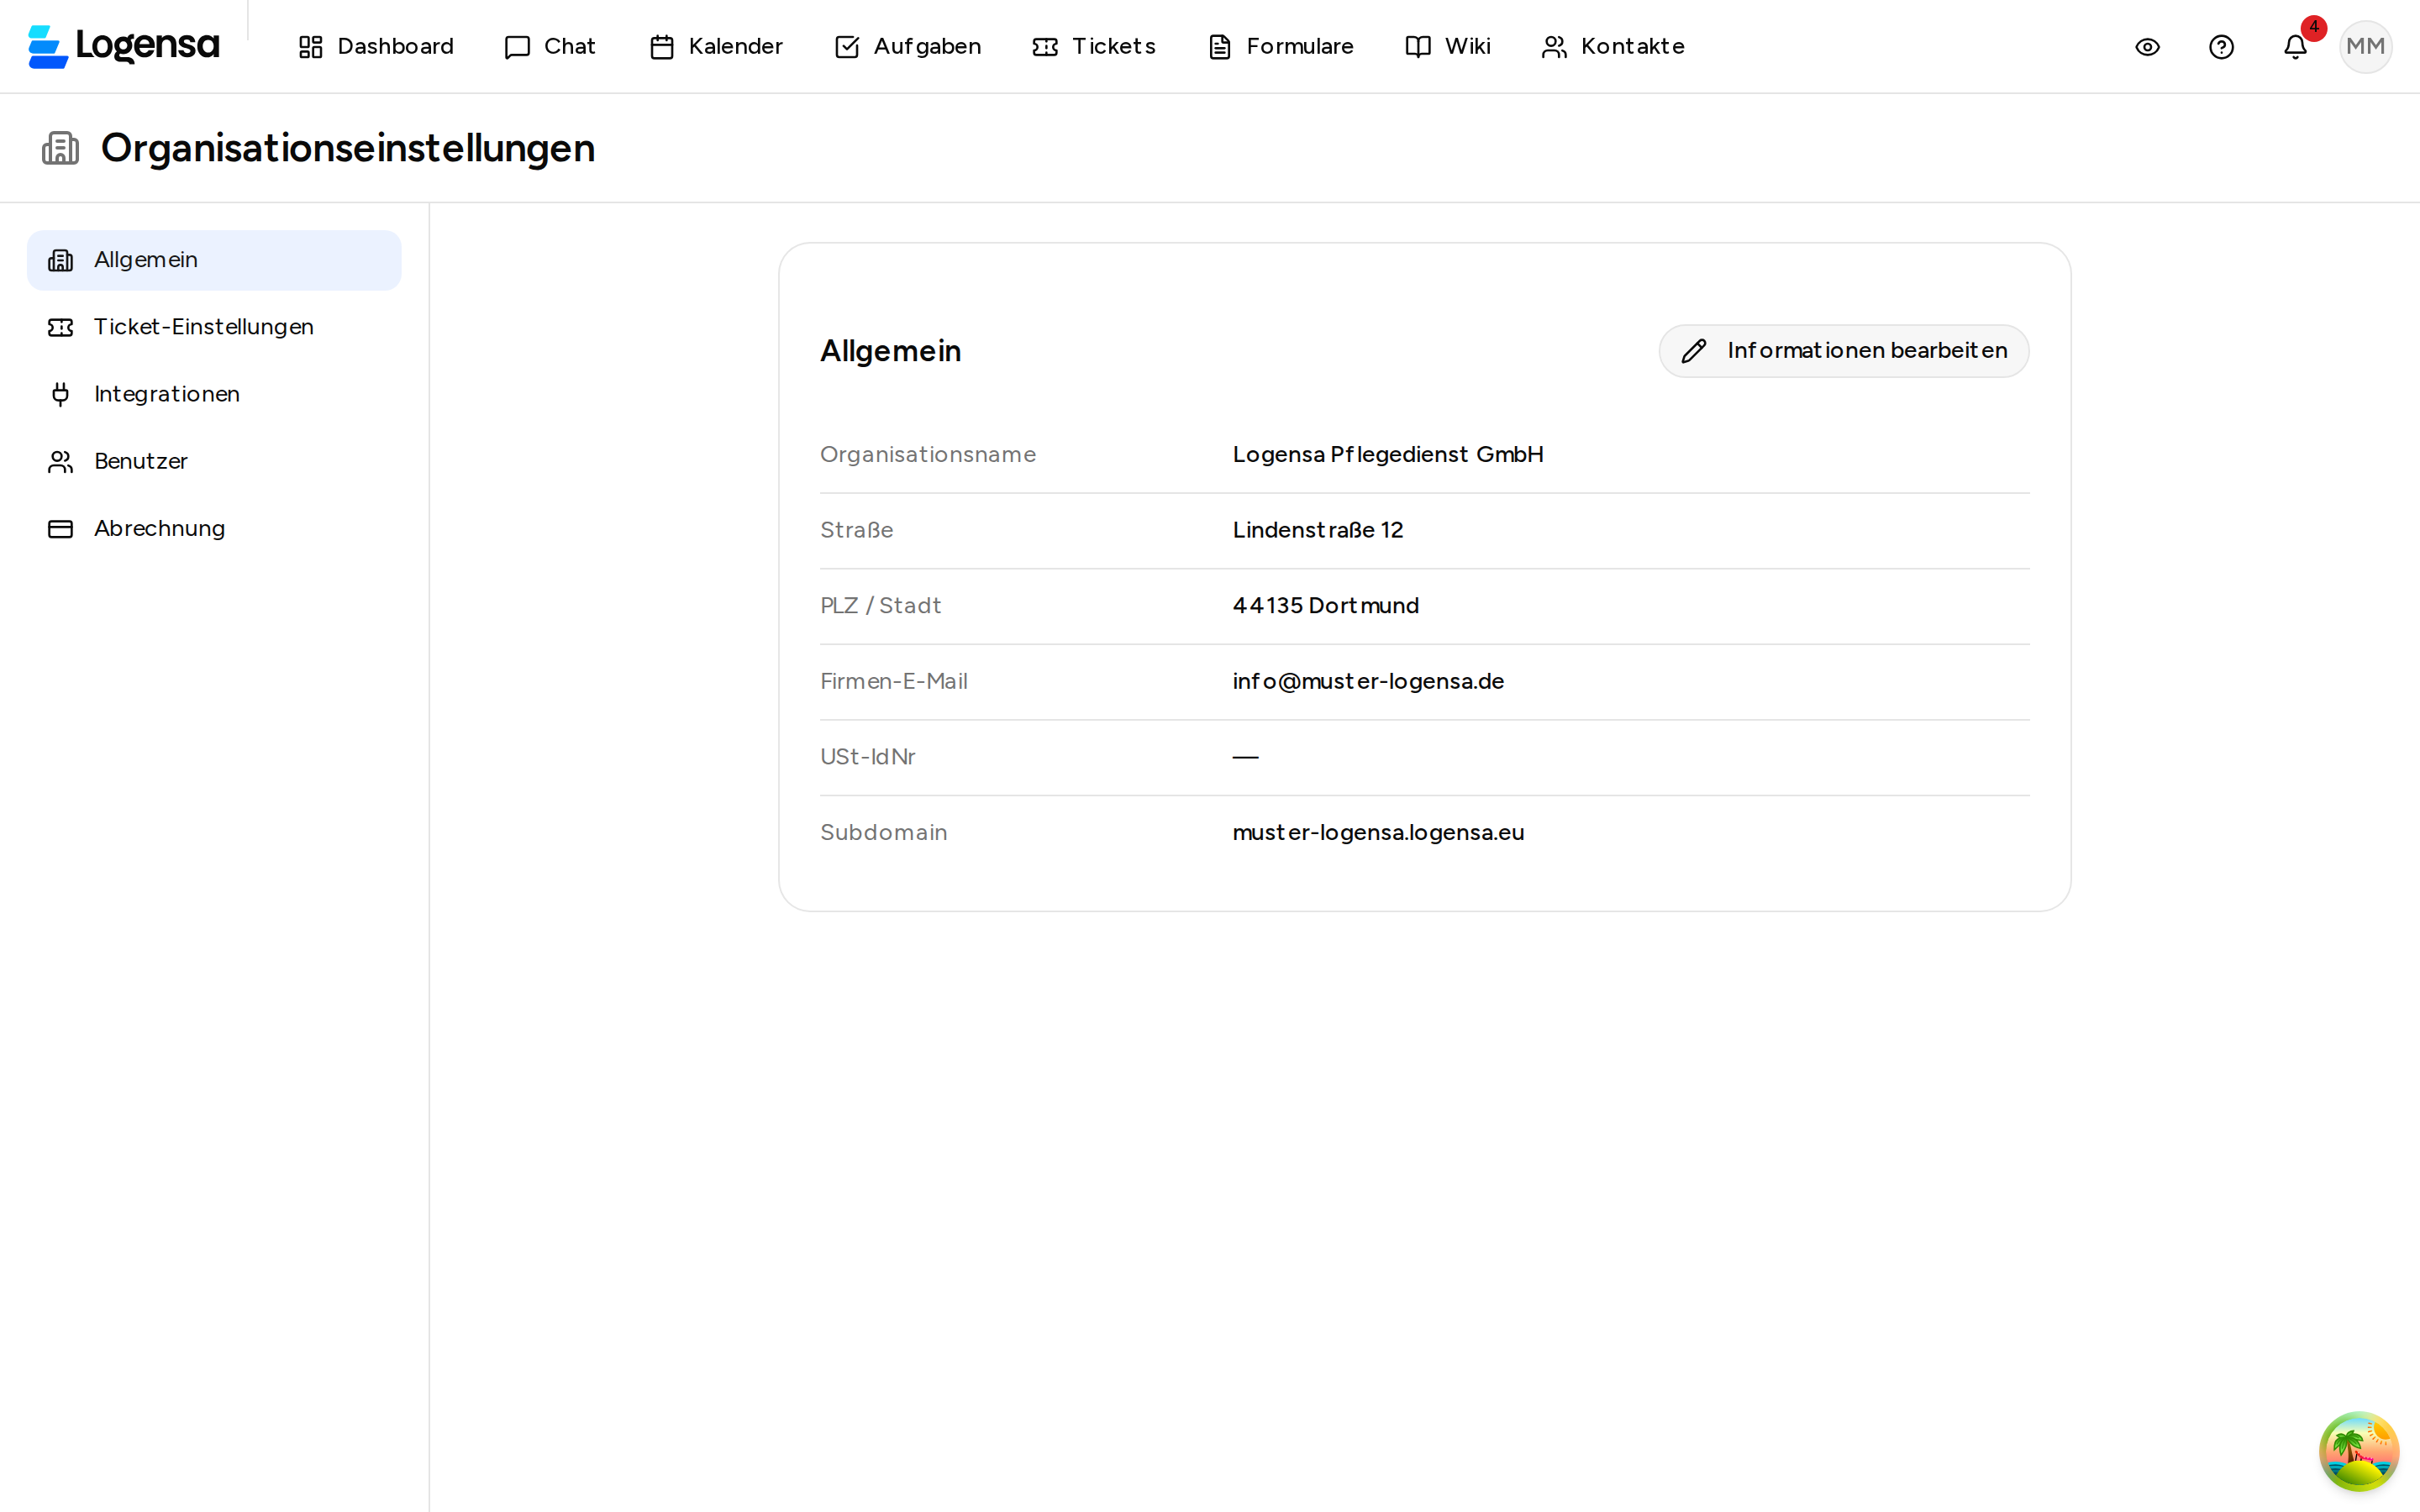Click the pencil edit icon

(x=1694, y=351)
